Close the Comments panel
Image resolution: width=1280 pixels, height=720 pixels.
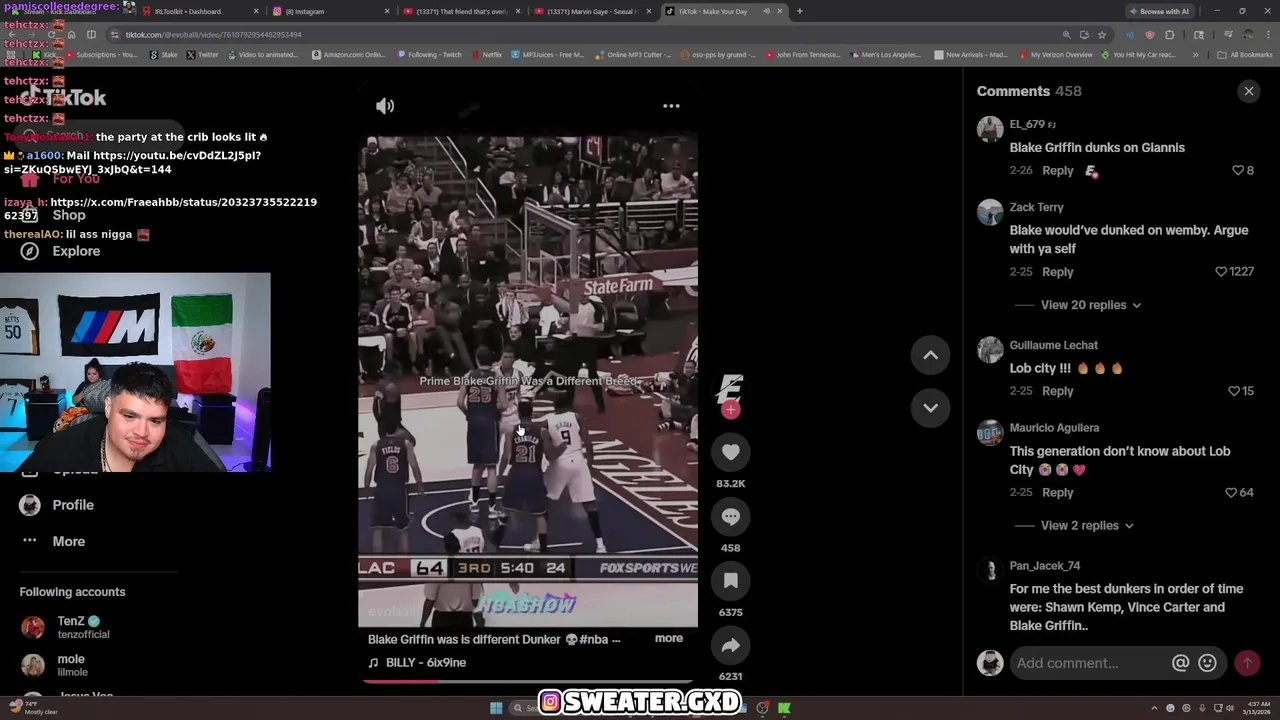1249,91
